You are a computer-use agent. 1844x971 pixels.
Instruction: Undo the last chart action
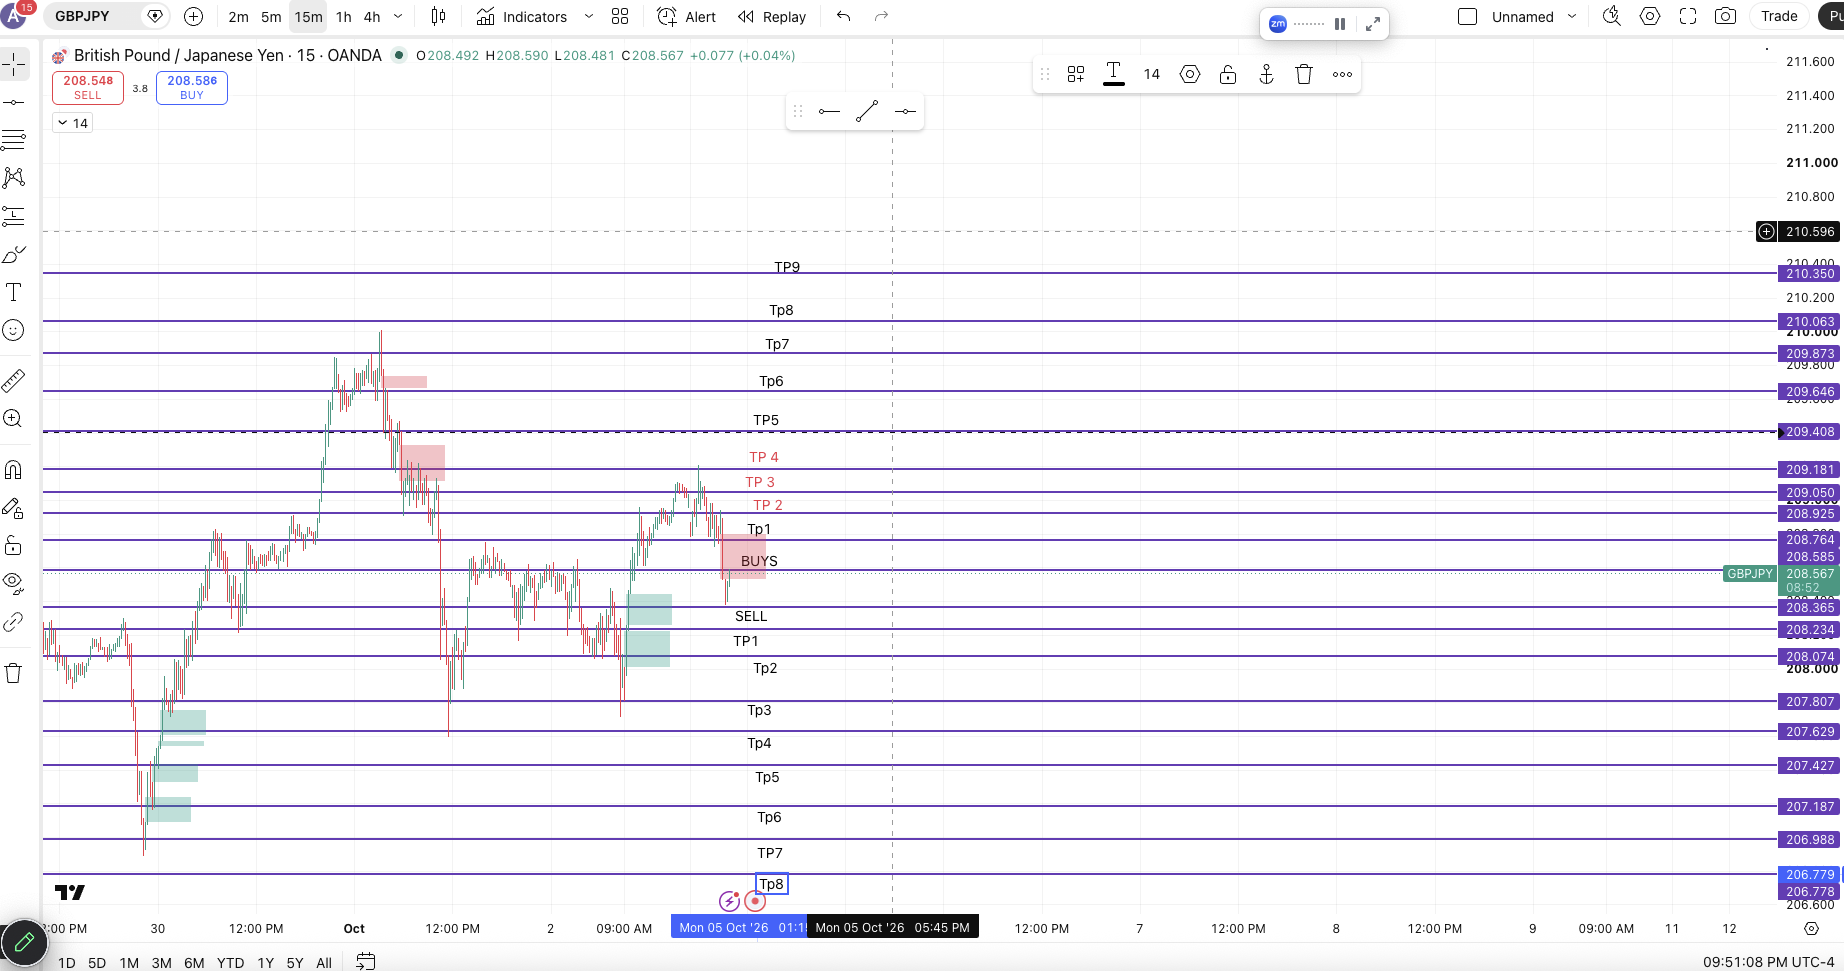pyautogui.click(x=844, y=16)
